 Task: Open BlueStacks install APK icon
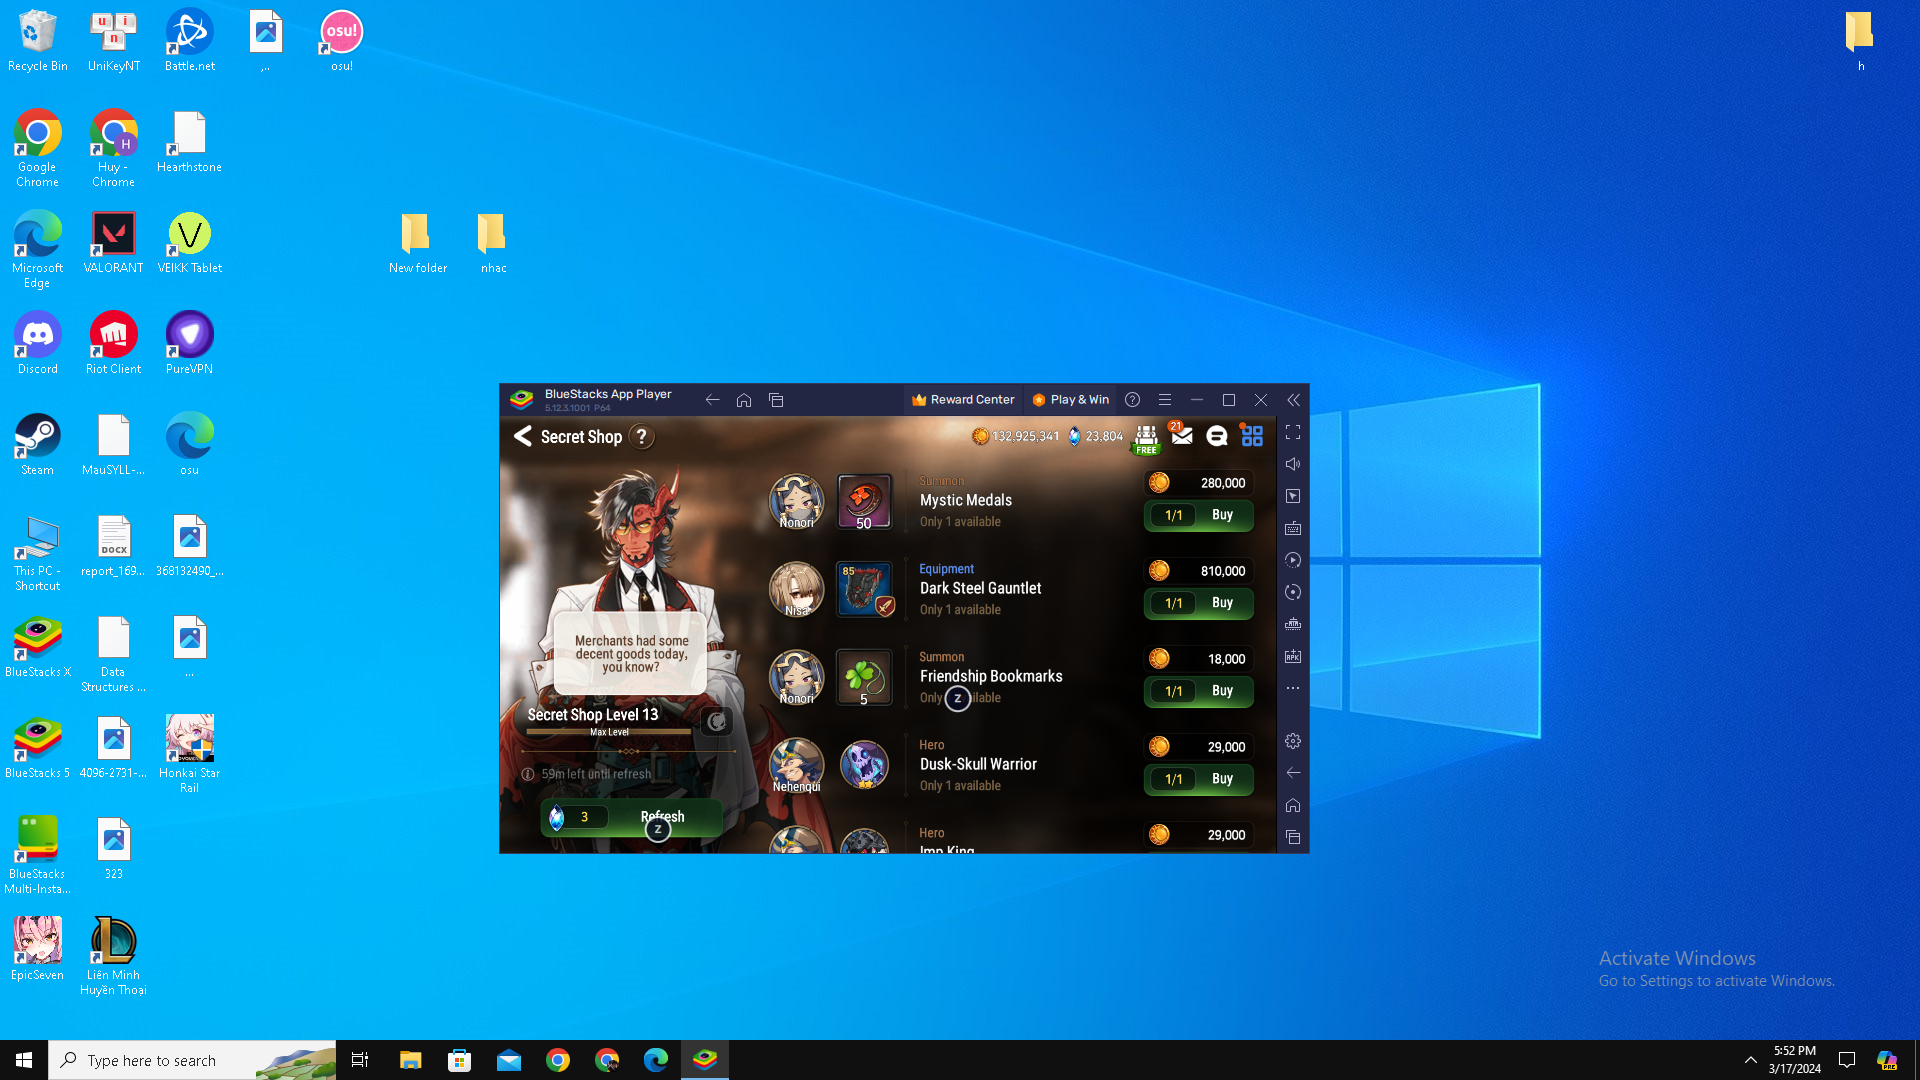pyautogui.click(x=1293, y=656)
